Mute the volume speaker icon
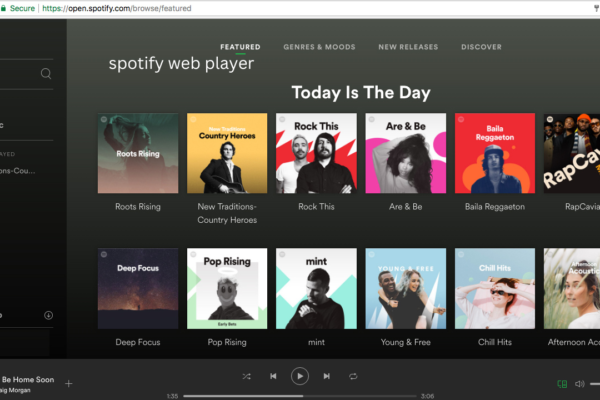600x400 pixels. click(580, 384)
